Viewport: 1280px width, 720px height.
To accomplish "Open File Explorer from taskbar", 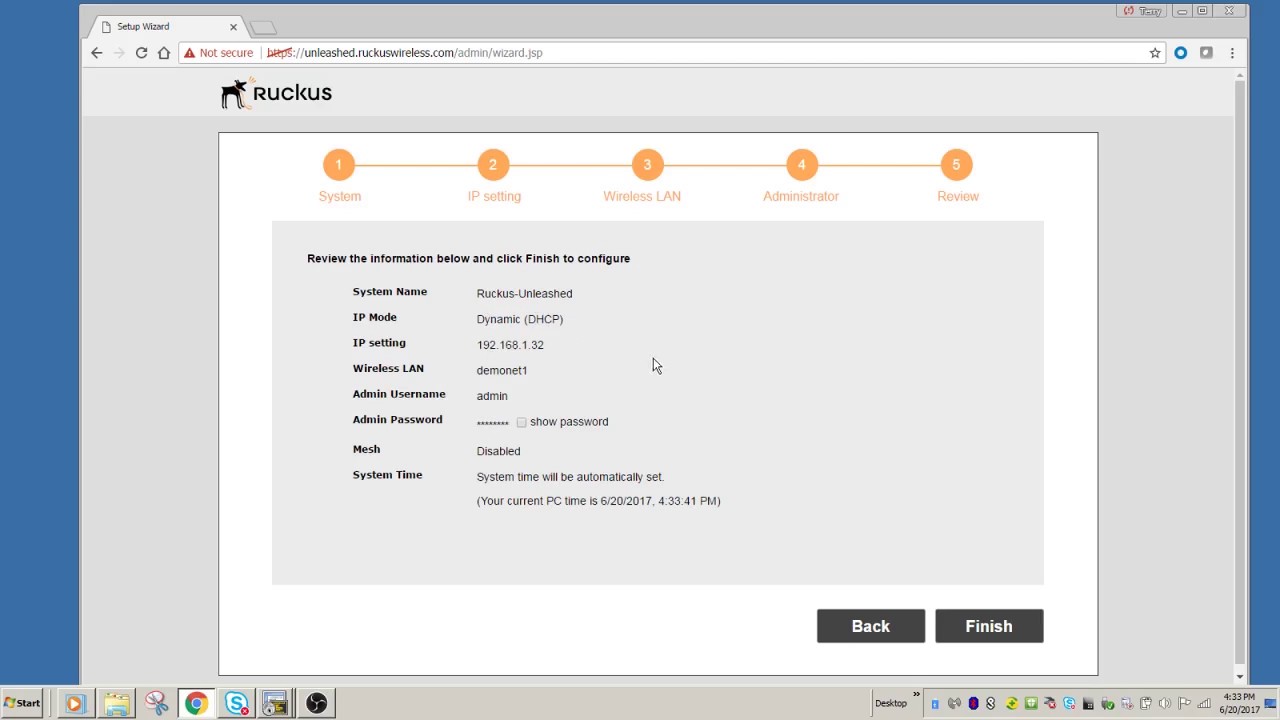I will [116, 703].
